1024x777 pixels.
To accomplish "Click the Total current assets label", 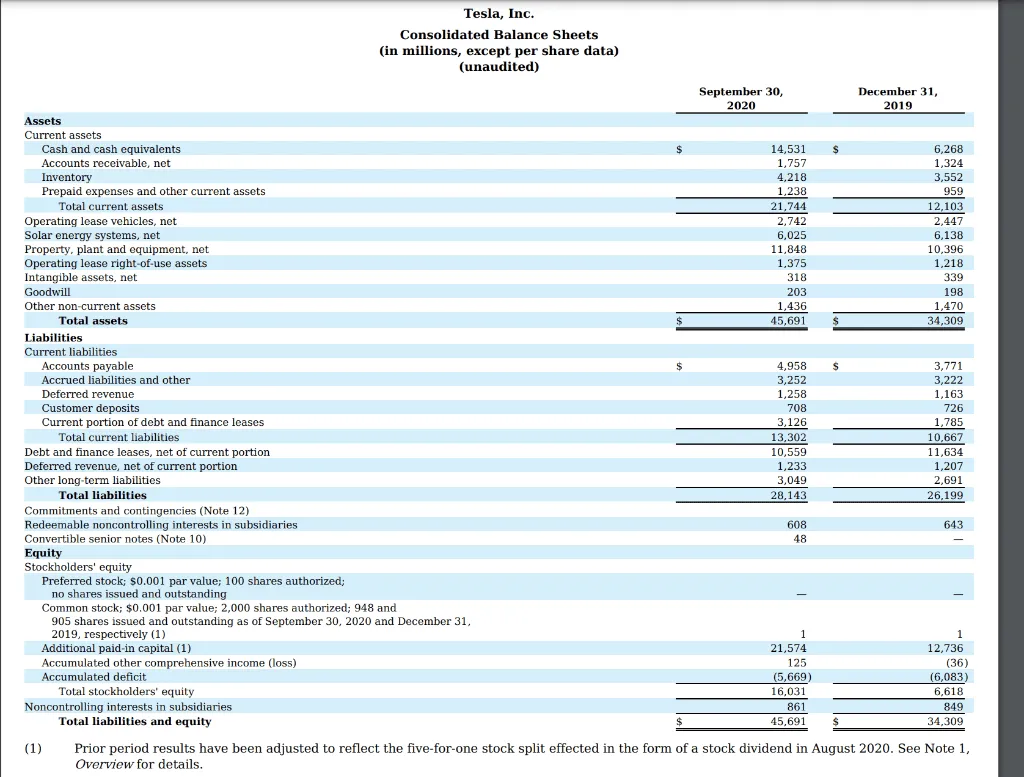I will click(110, 206).
